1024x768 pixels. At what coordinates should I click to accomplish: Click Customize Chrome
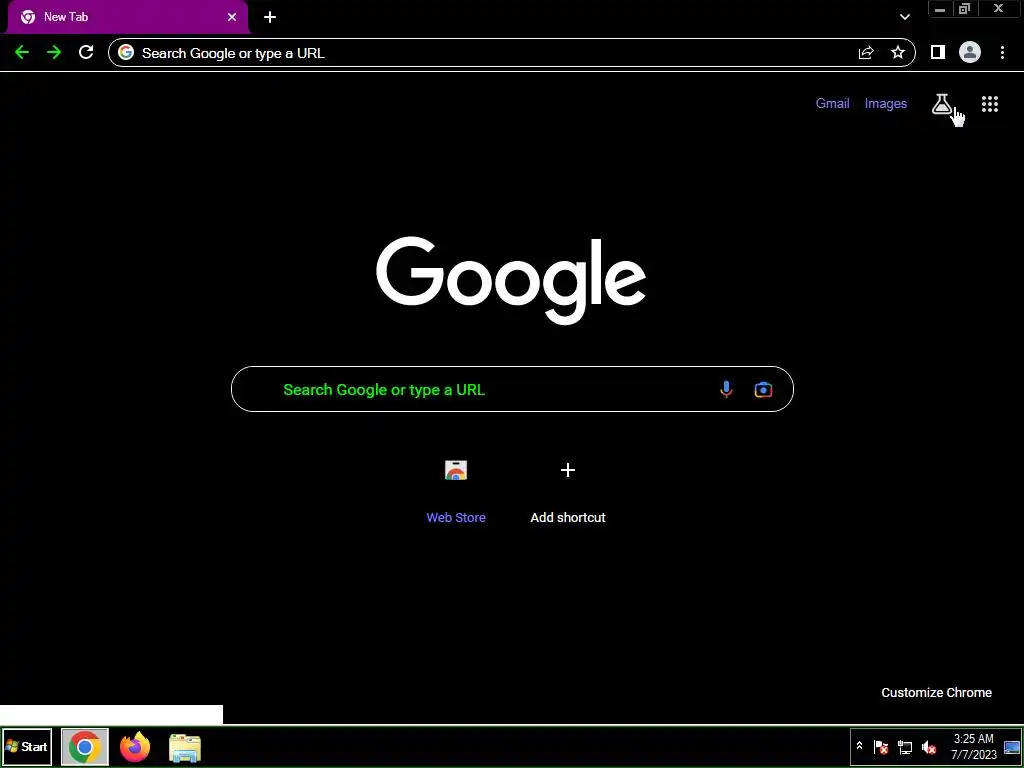[x=936, y=692]
